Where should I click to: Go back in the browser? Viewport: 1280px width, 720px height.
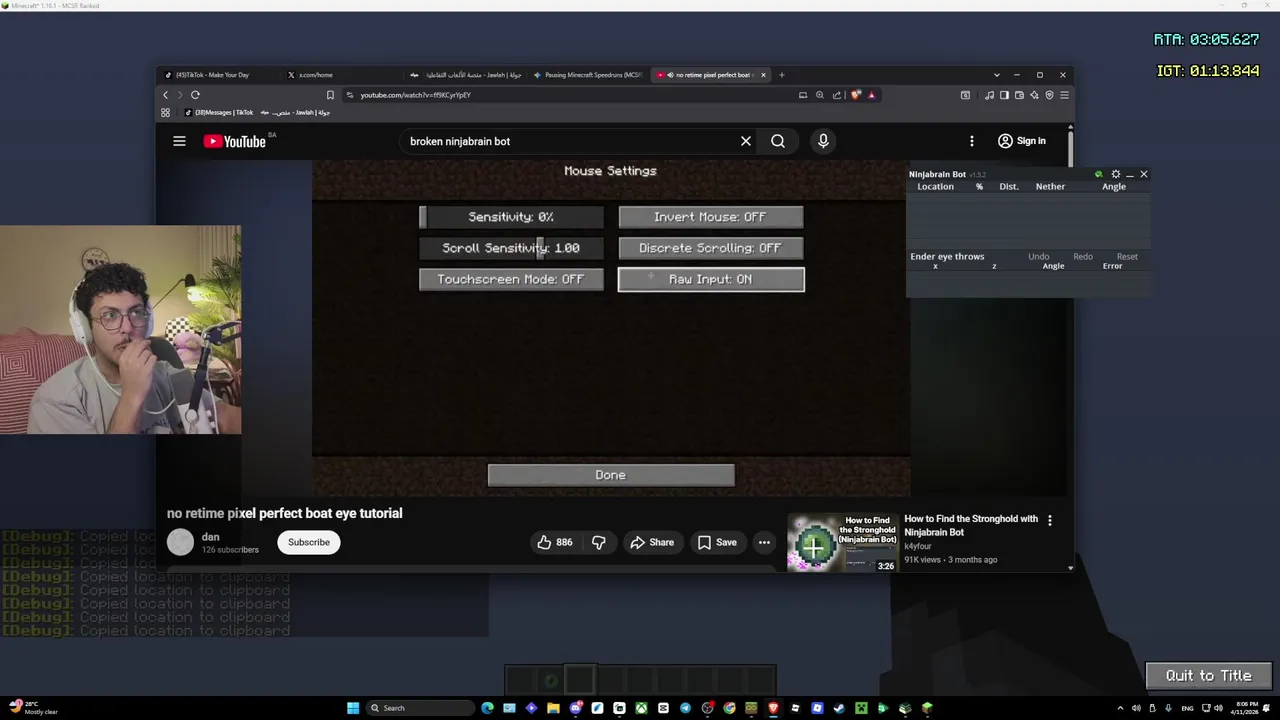[x=166, y=95]
